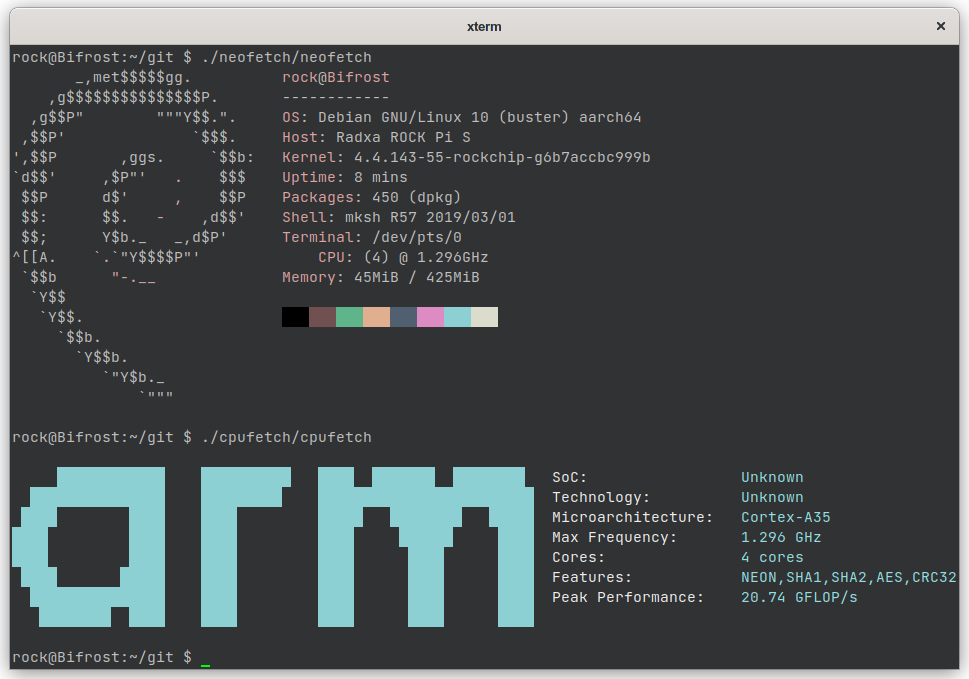The width and height of the screenshot is (969, 679).
Task: Click the cyan color block
Action: 458,317
